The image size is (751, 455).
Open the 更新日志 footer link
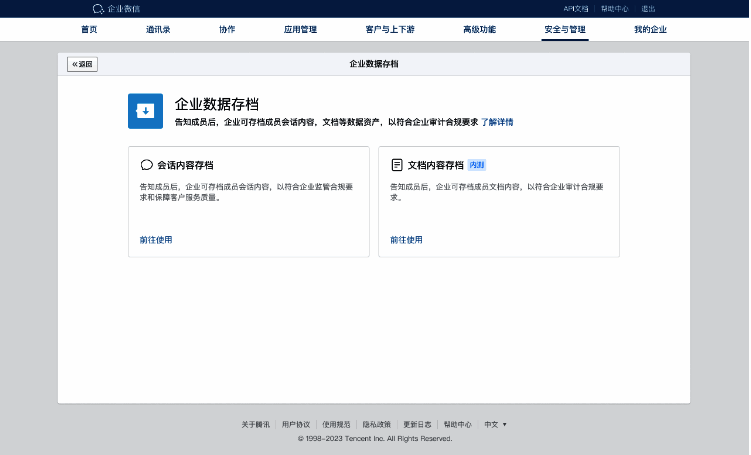[417, 424]
